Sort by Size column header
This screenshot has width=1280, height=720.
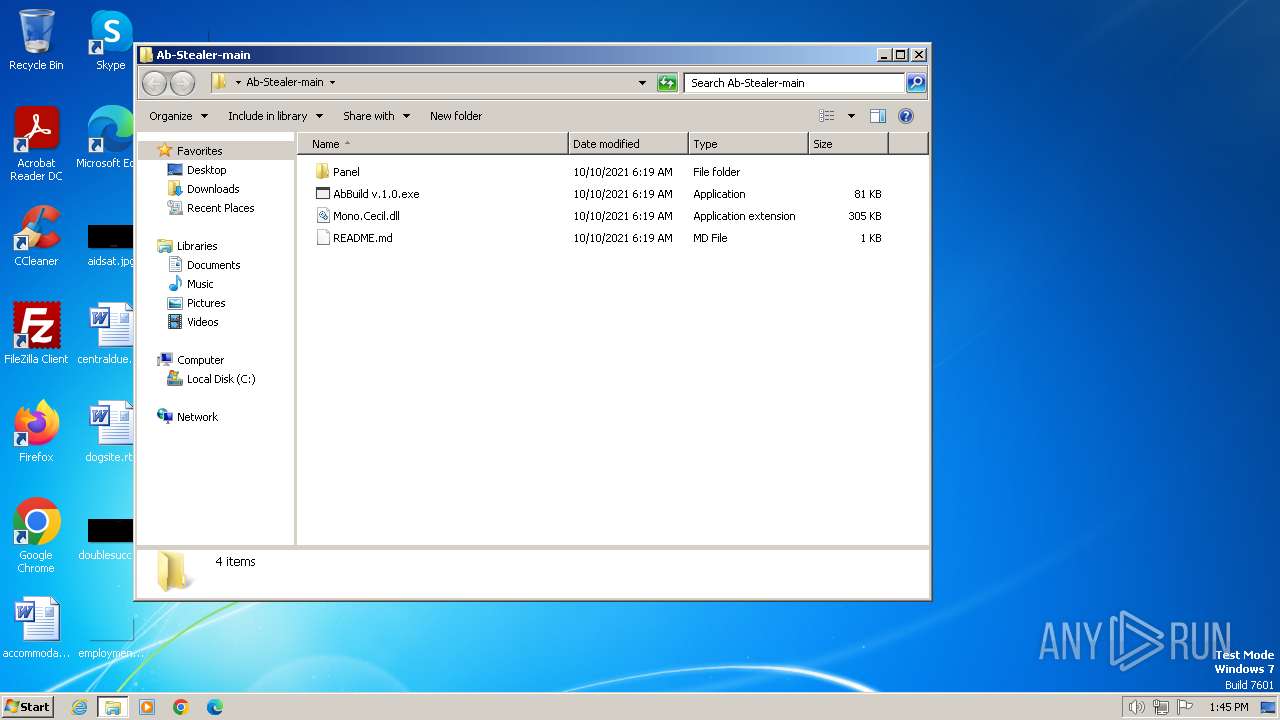848,144
